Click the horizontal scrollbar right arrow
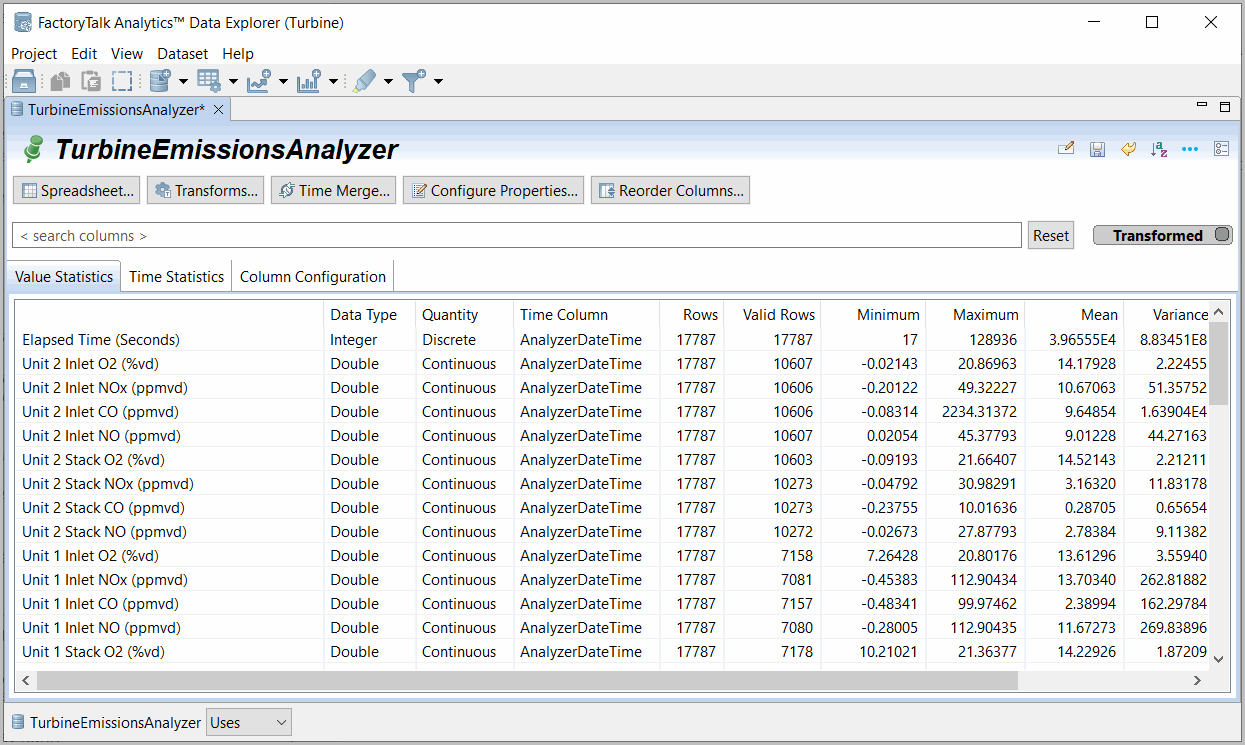The image size is (1245, 745). [x=1198, y=680]
